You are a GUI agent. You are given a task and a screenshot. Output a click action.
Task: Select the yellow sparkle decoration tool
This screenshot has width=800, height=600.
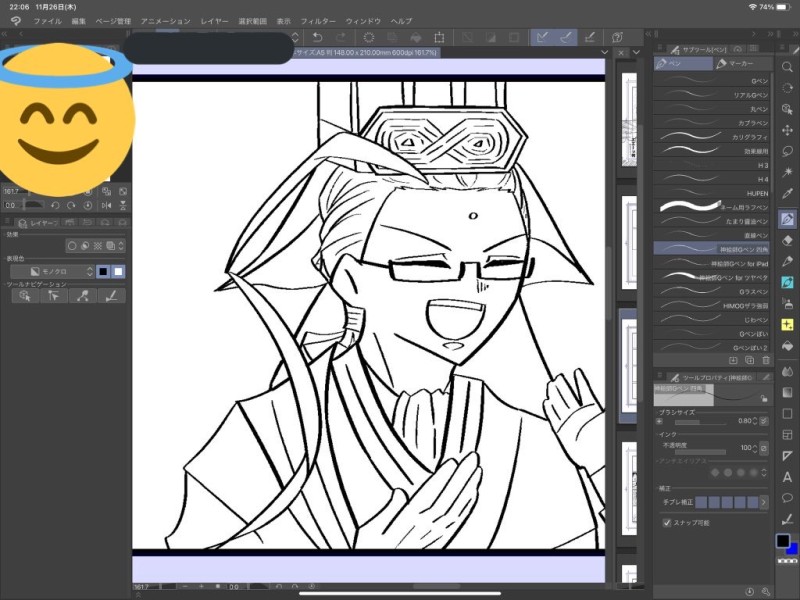[x=787, y=324]
